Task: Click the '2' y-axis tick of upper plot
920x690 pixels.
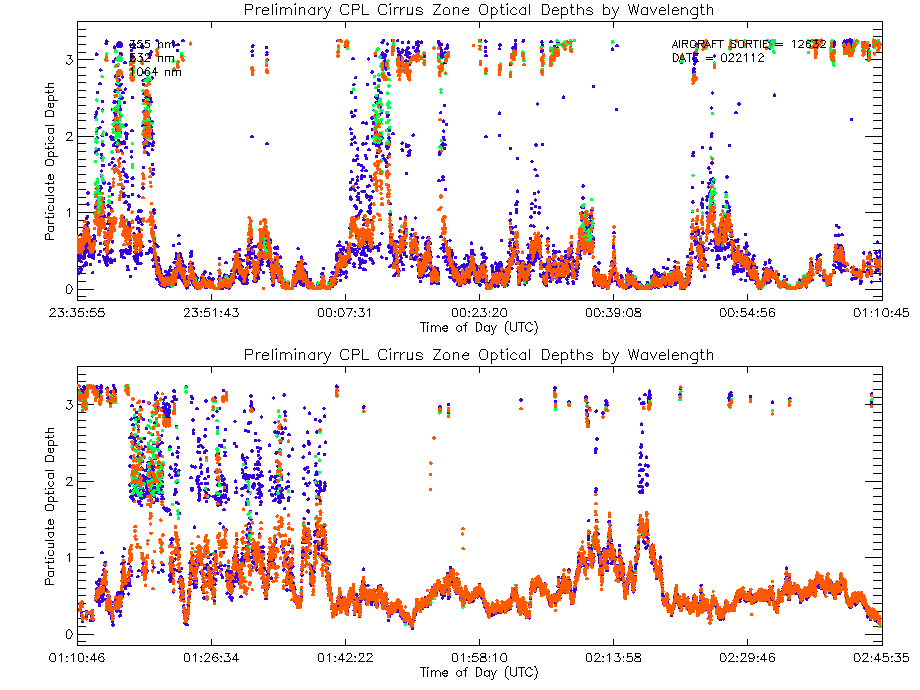Action: (x=69, y=137)
